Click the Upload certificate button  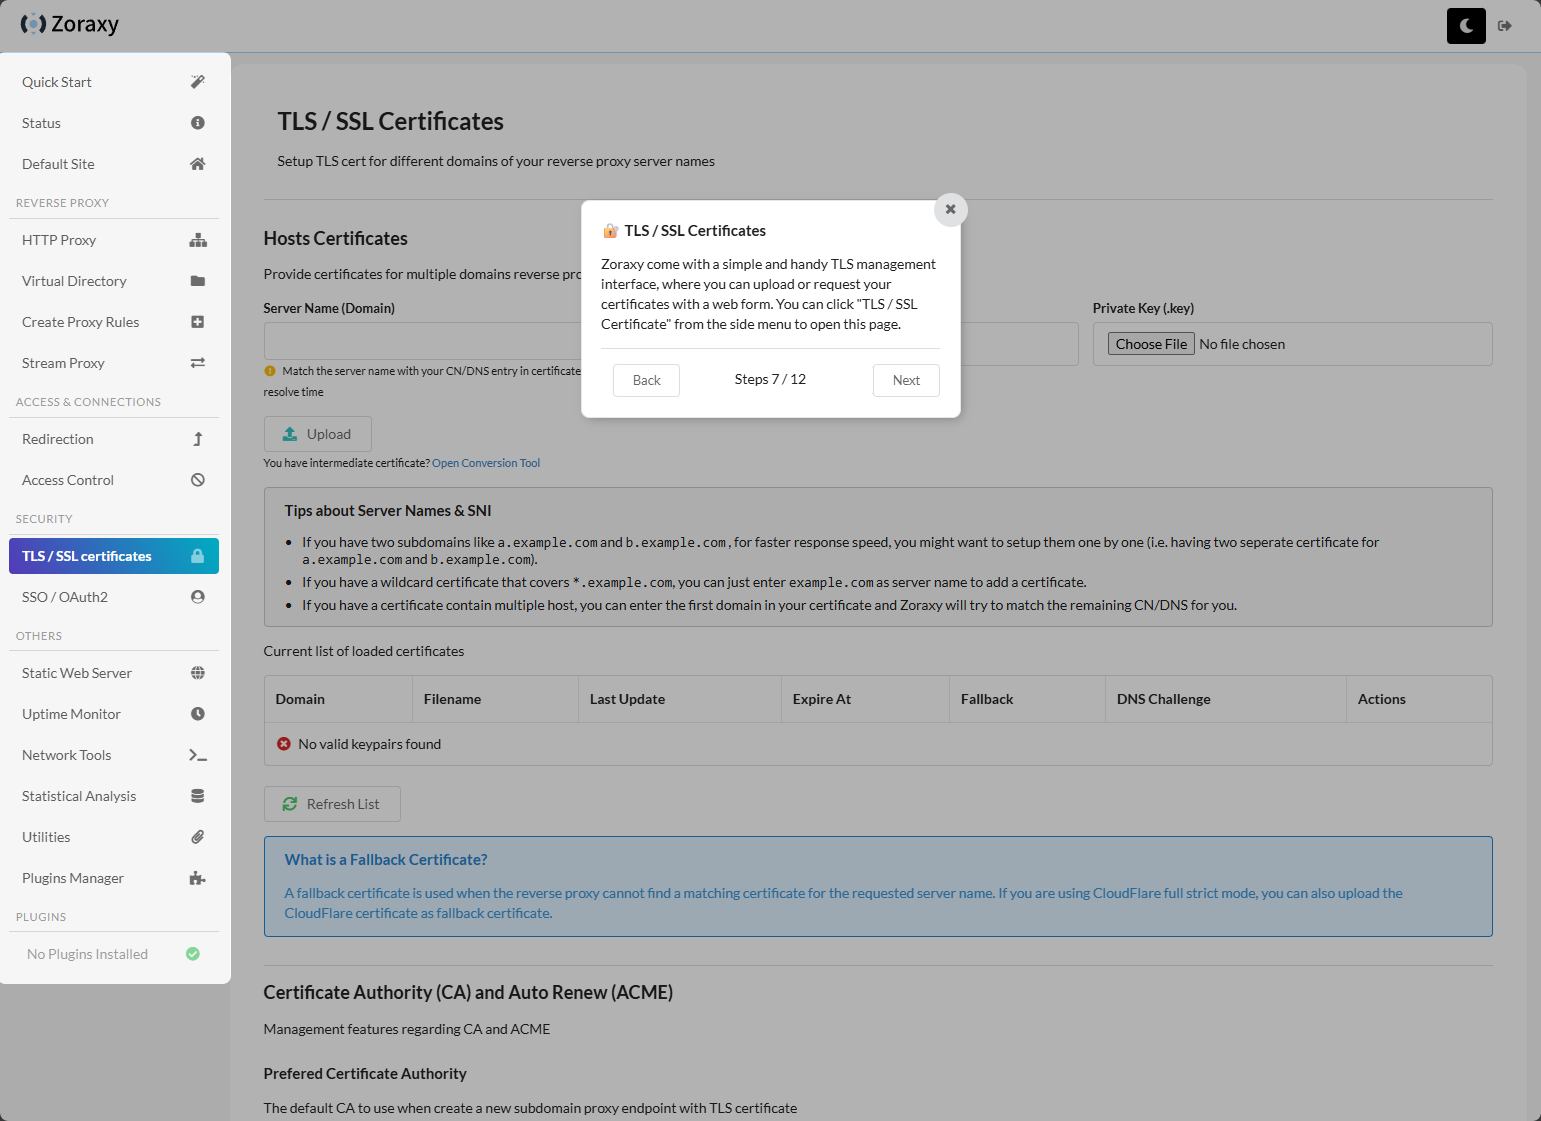point(318,434)
